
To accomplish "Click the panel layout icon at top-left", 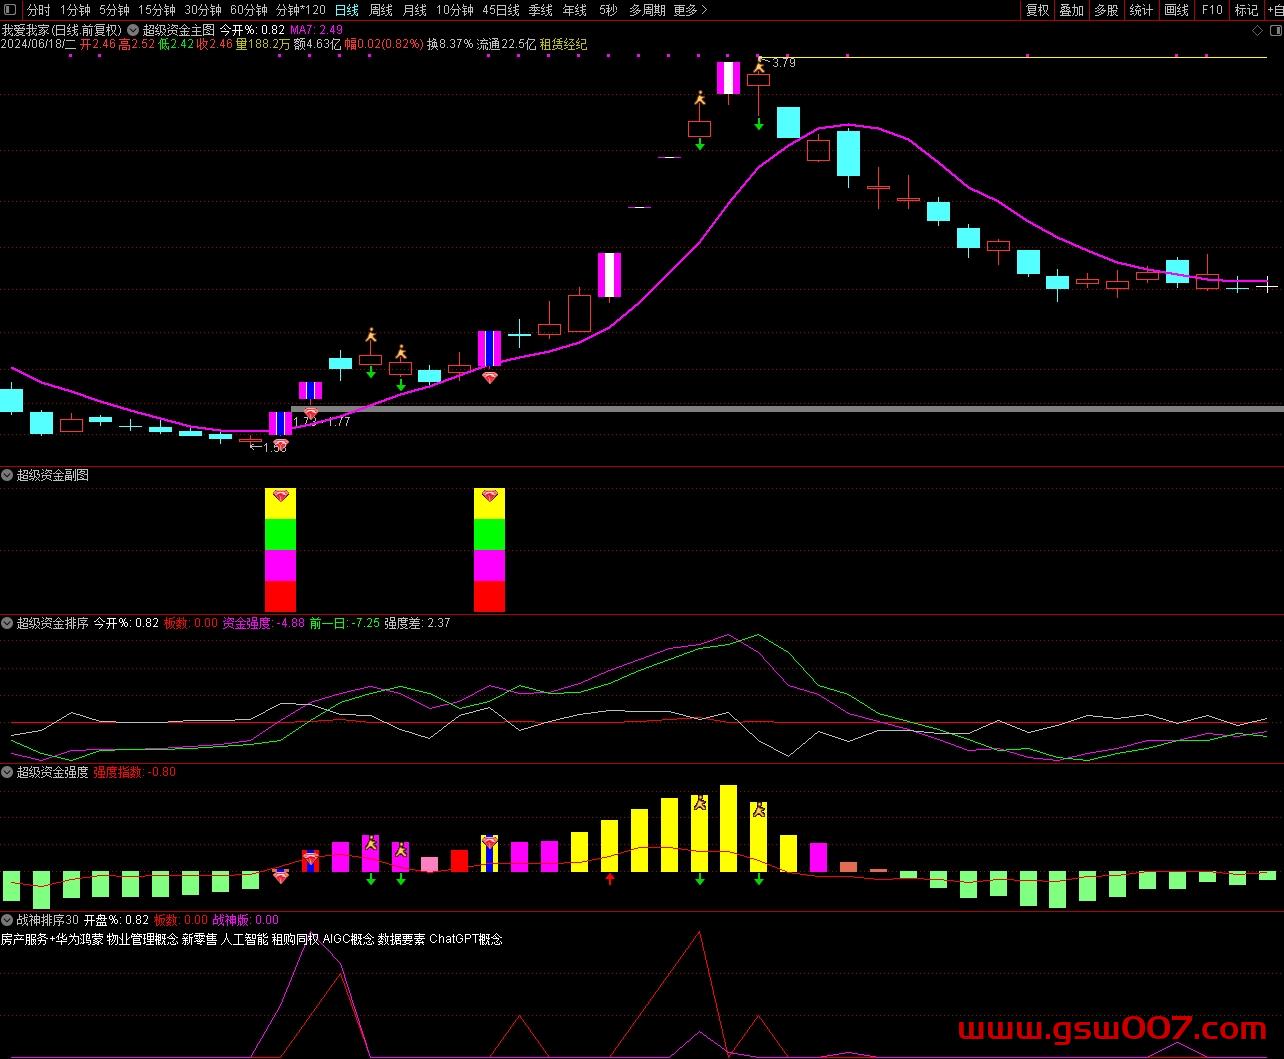I will 10,10.
